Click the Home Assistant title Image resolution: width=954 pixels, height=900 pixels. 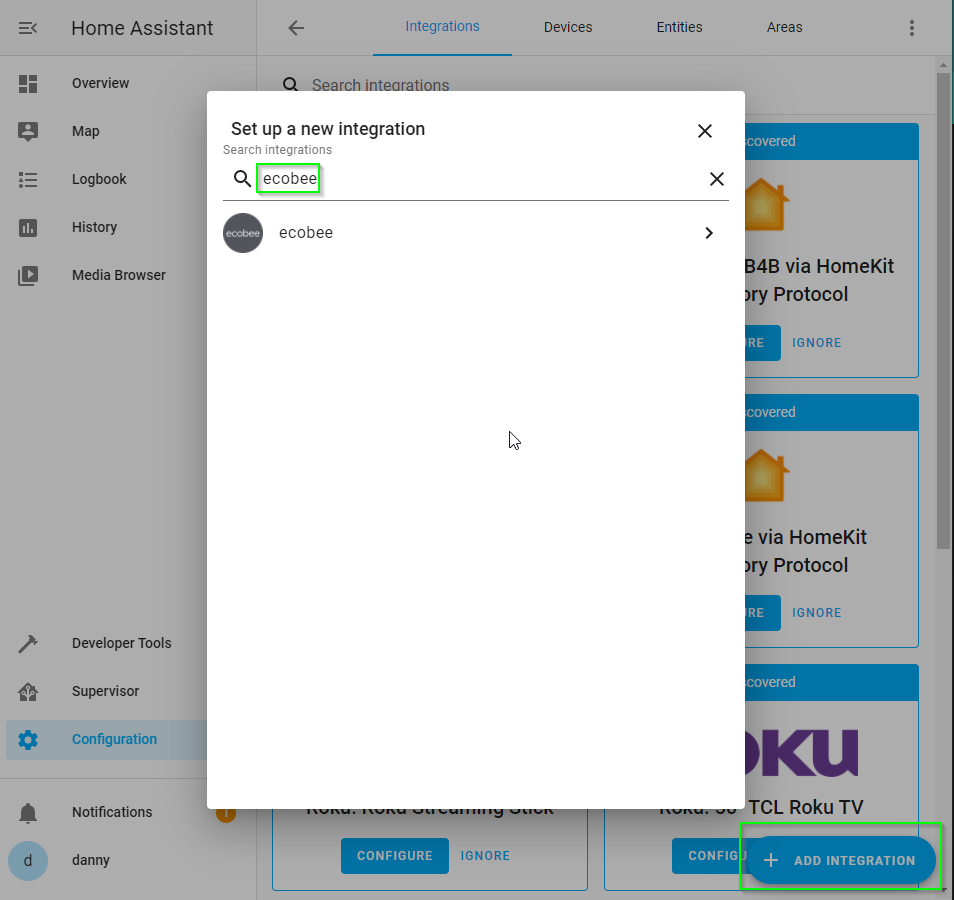click(142, 28)
